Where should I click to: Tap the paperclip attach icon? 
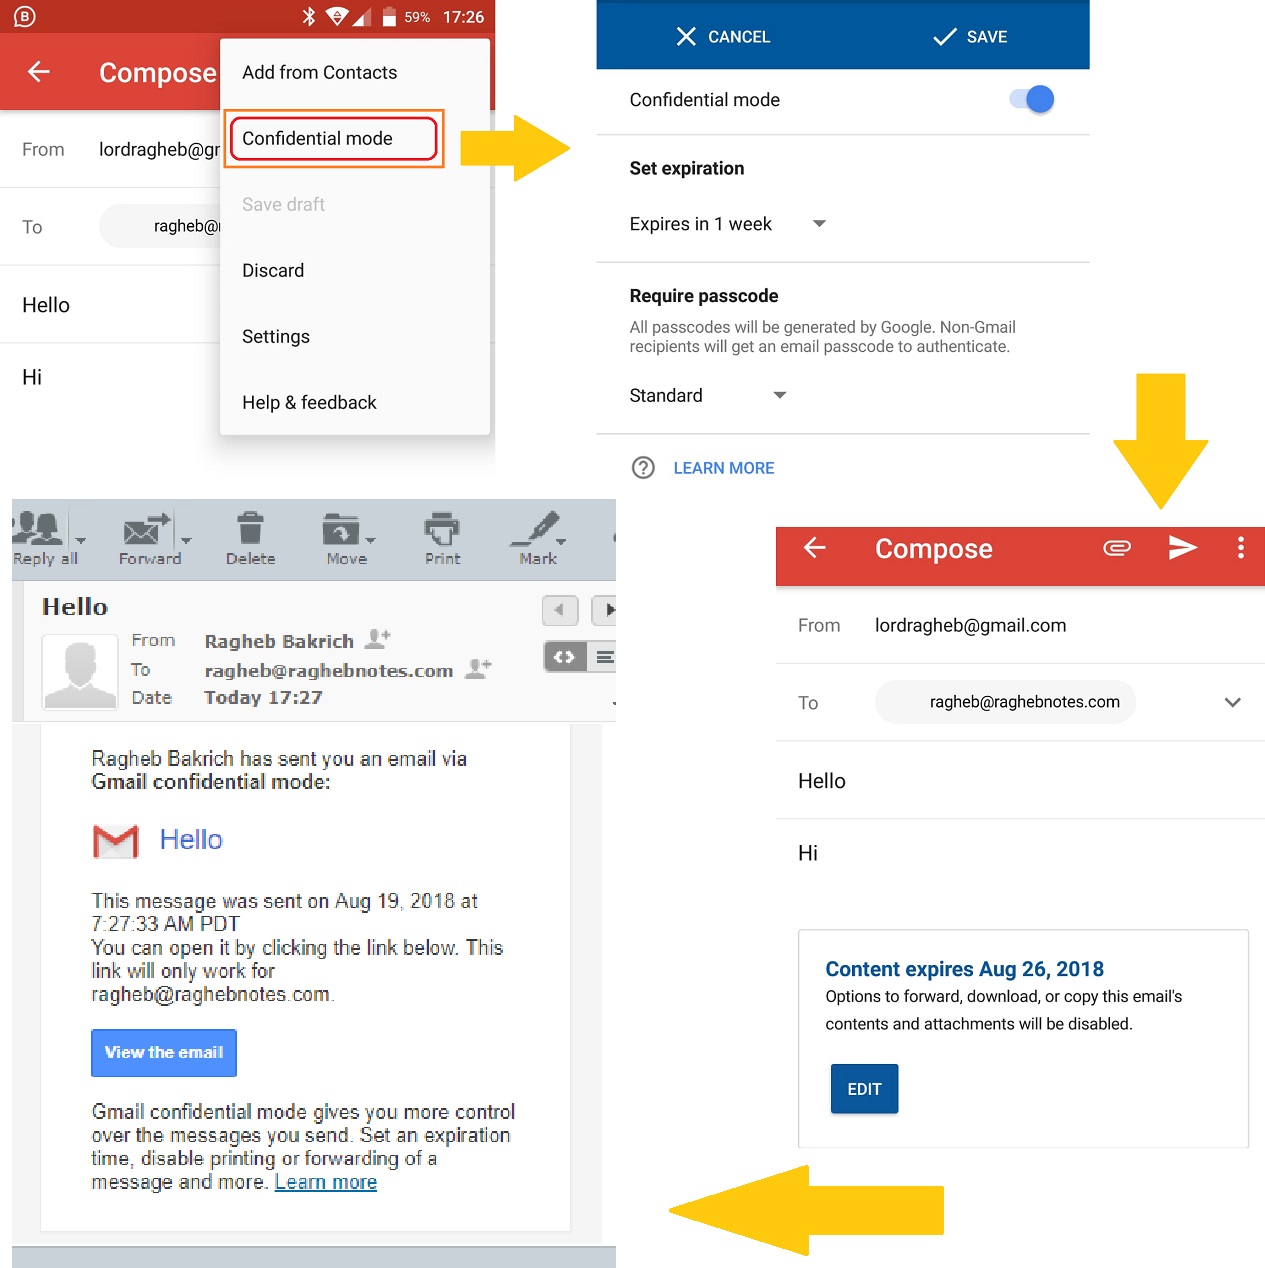1116,548
